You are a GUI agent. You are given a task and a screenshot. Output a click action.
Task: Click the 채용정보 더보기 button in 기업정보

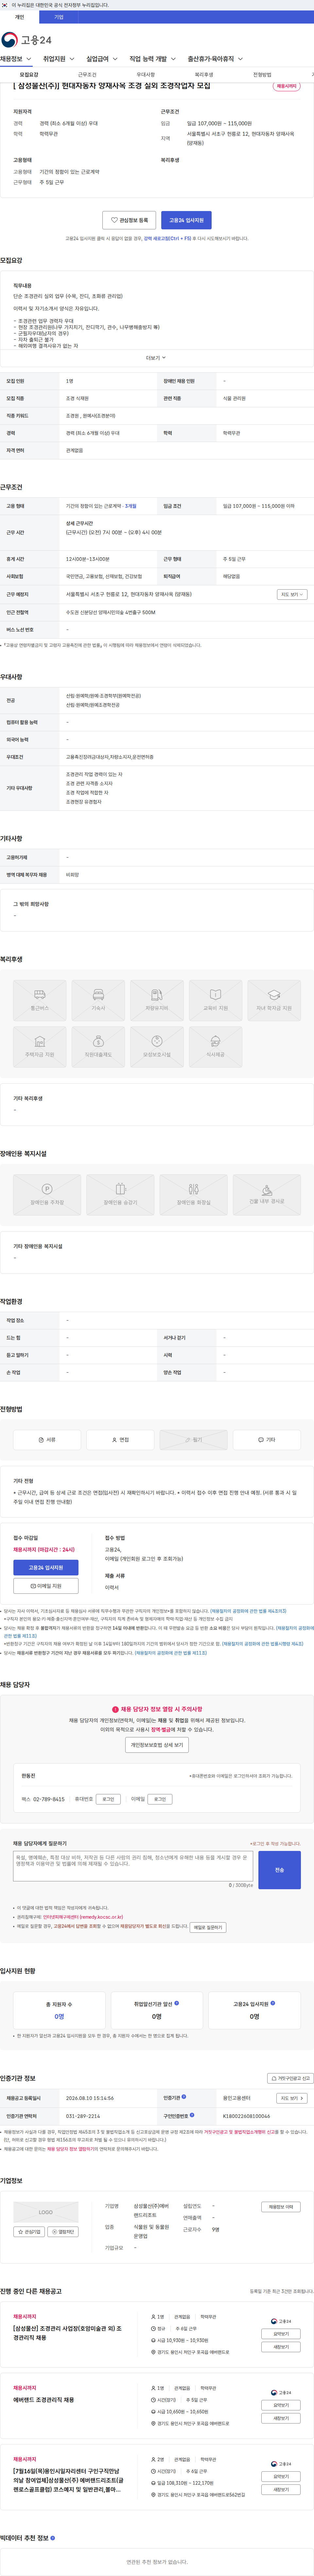tap(281, 2207)
